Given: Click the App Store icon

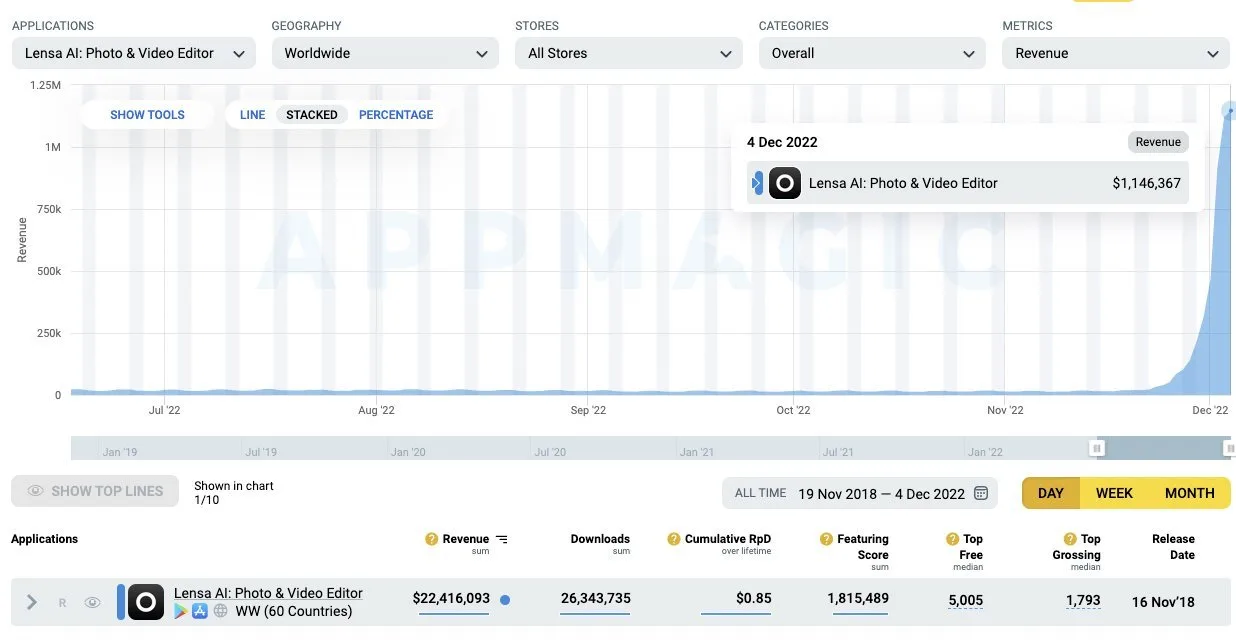Looking at the screenshot, I should pos(200,611).
